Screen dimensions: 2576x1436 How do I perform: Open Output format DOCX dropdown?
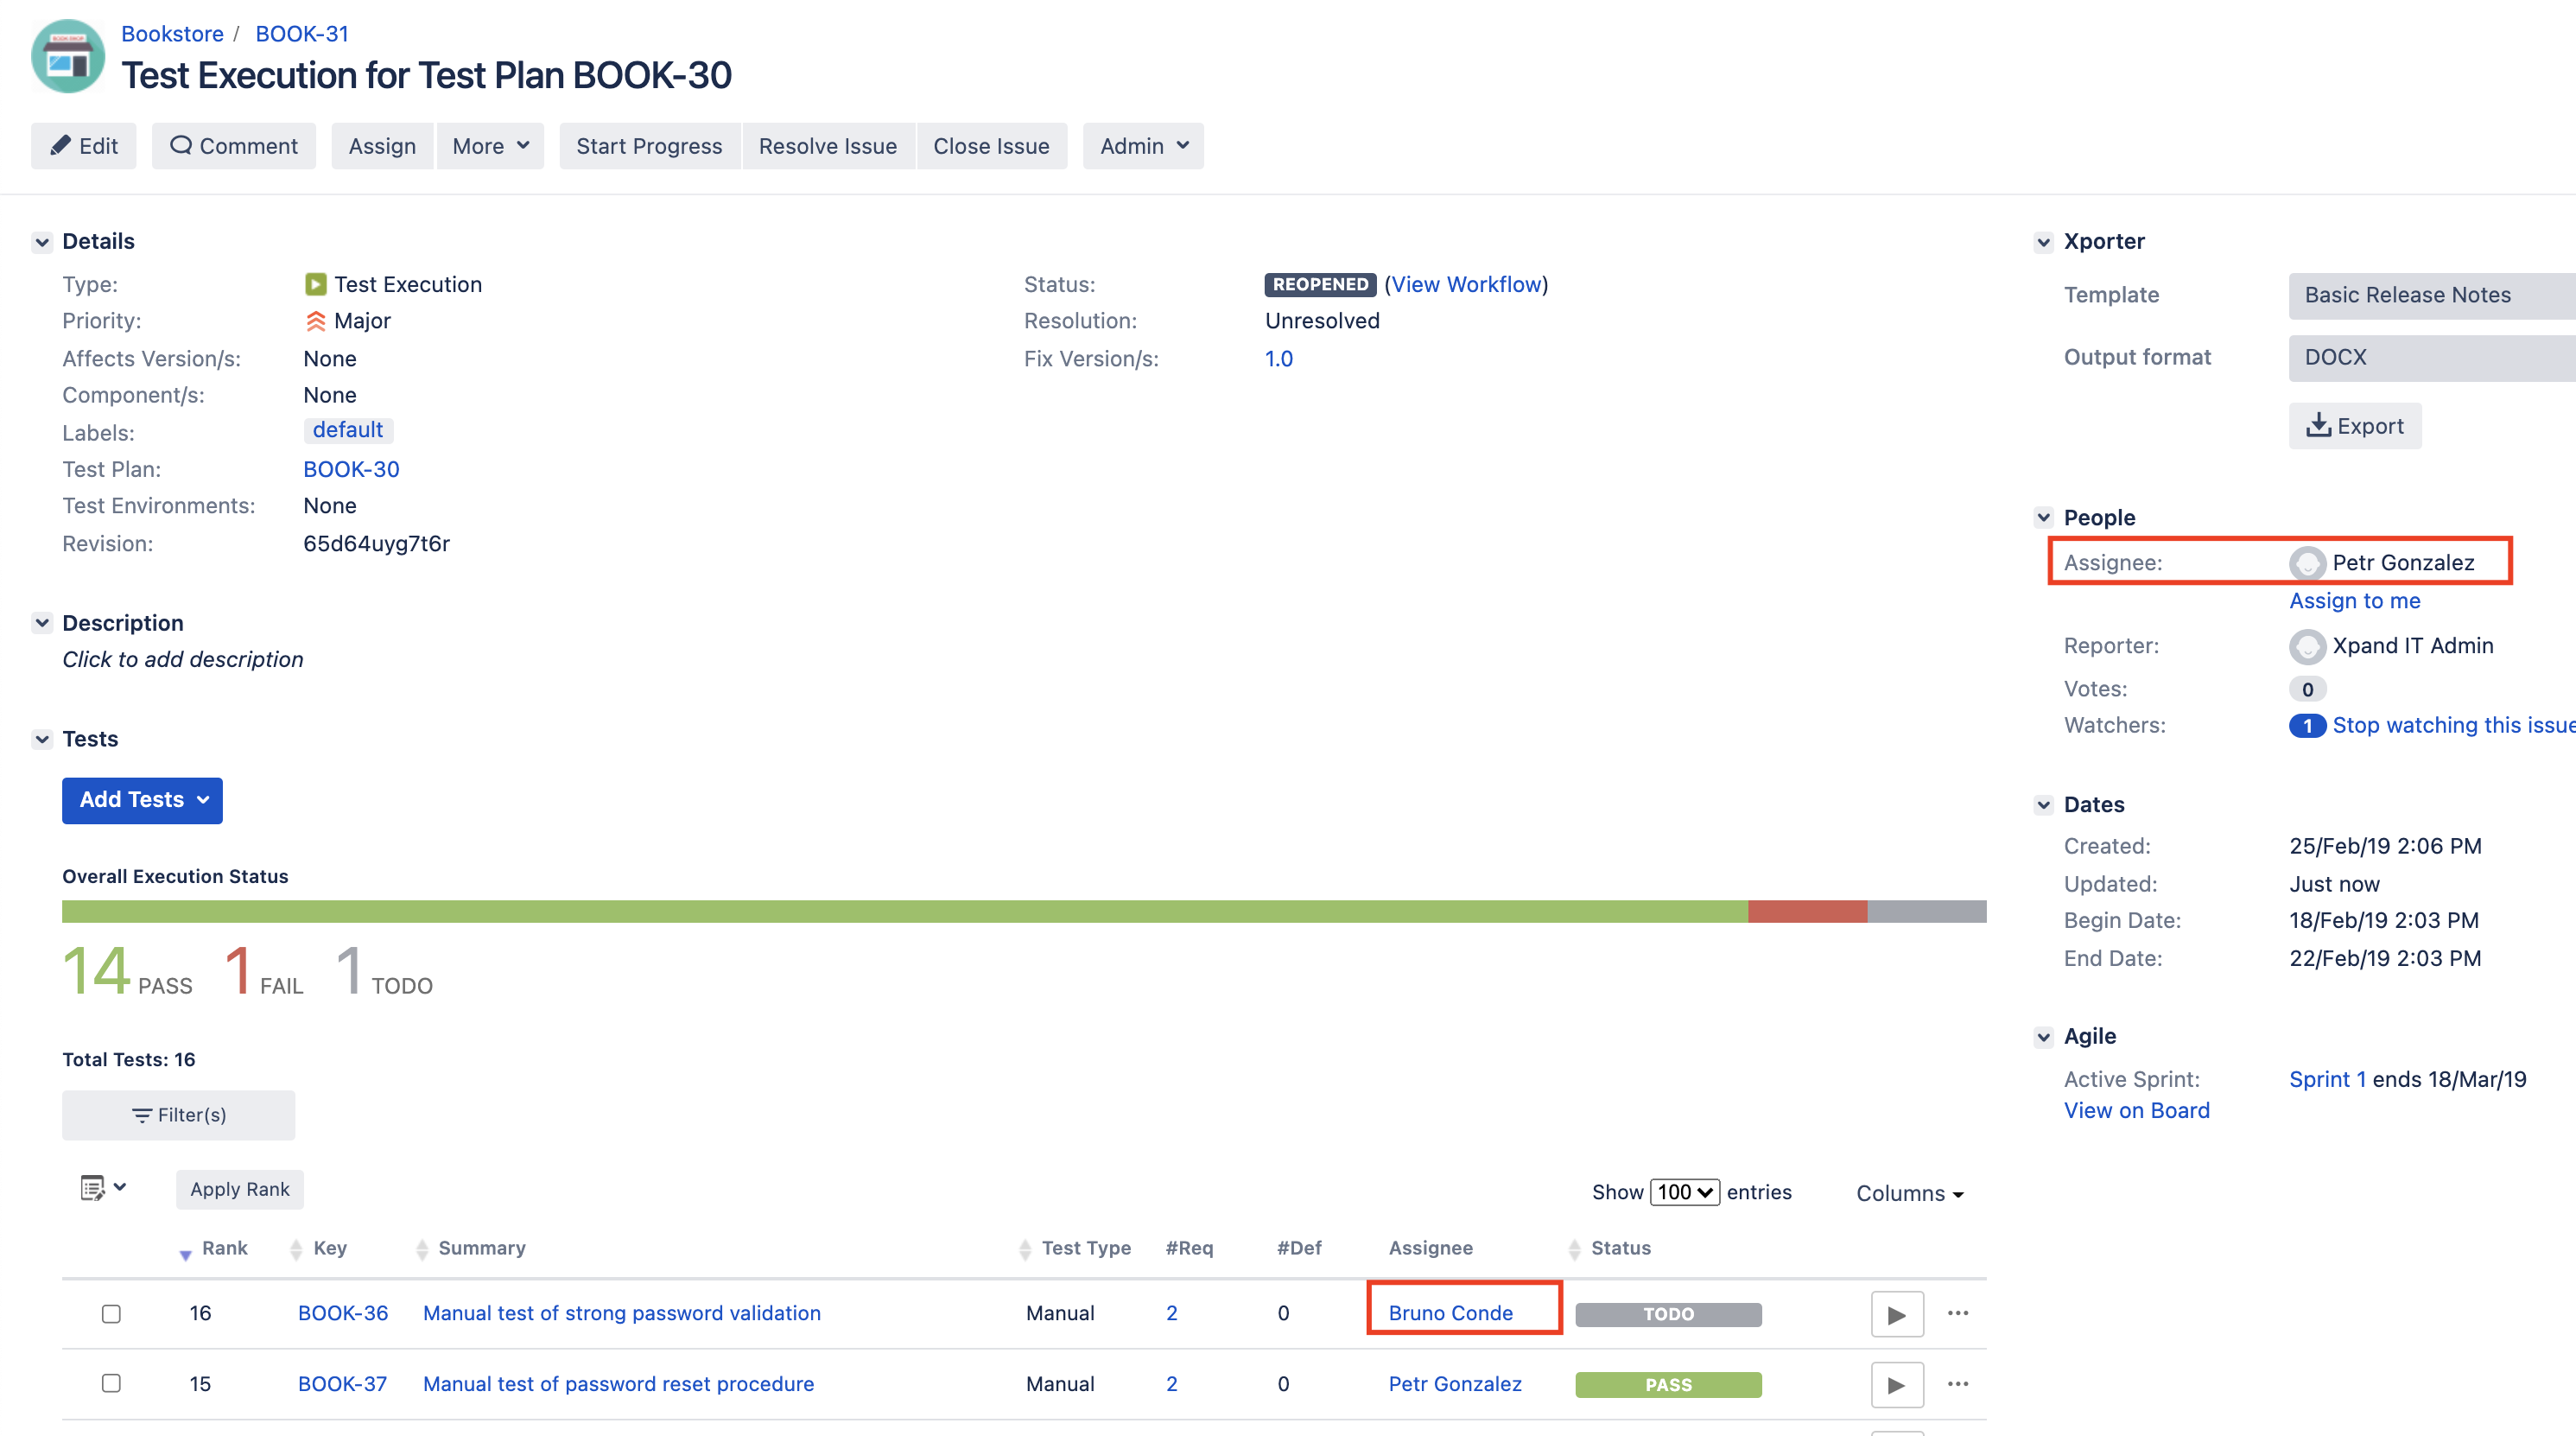pos(2432,357)
